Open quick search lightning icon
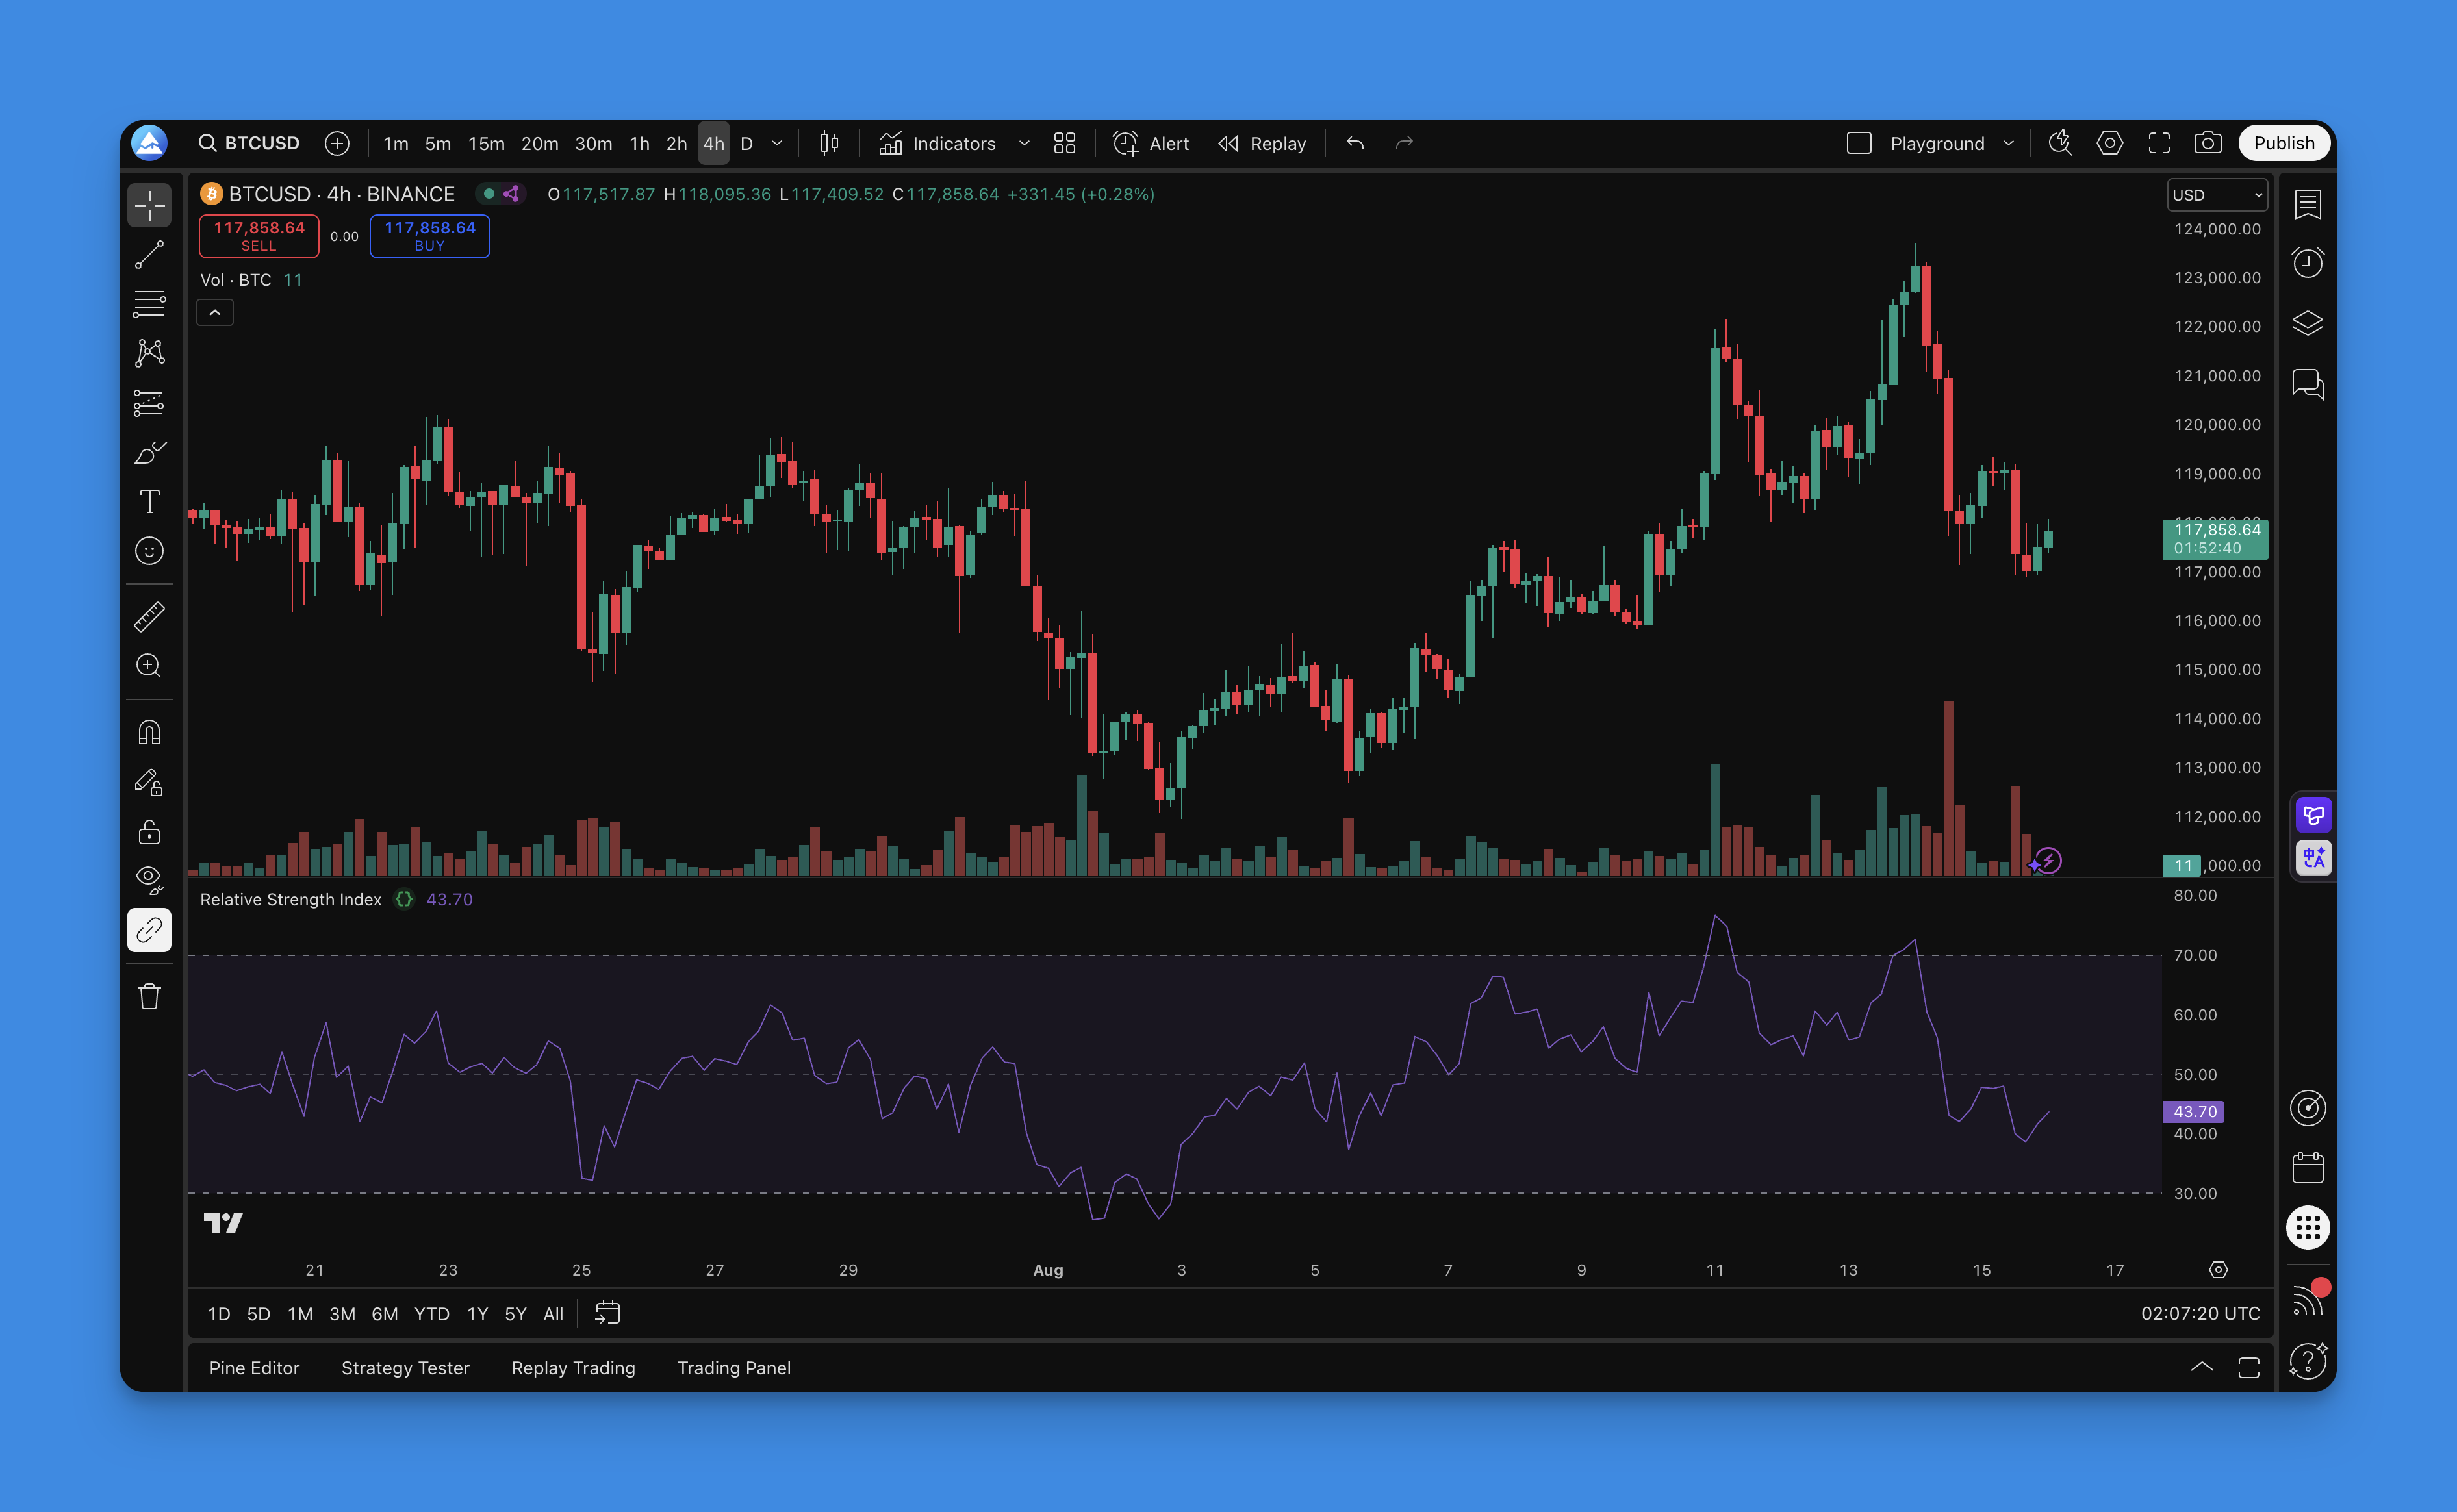This screenshot has width=2457, height=1512. coord(2060,143)
